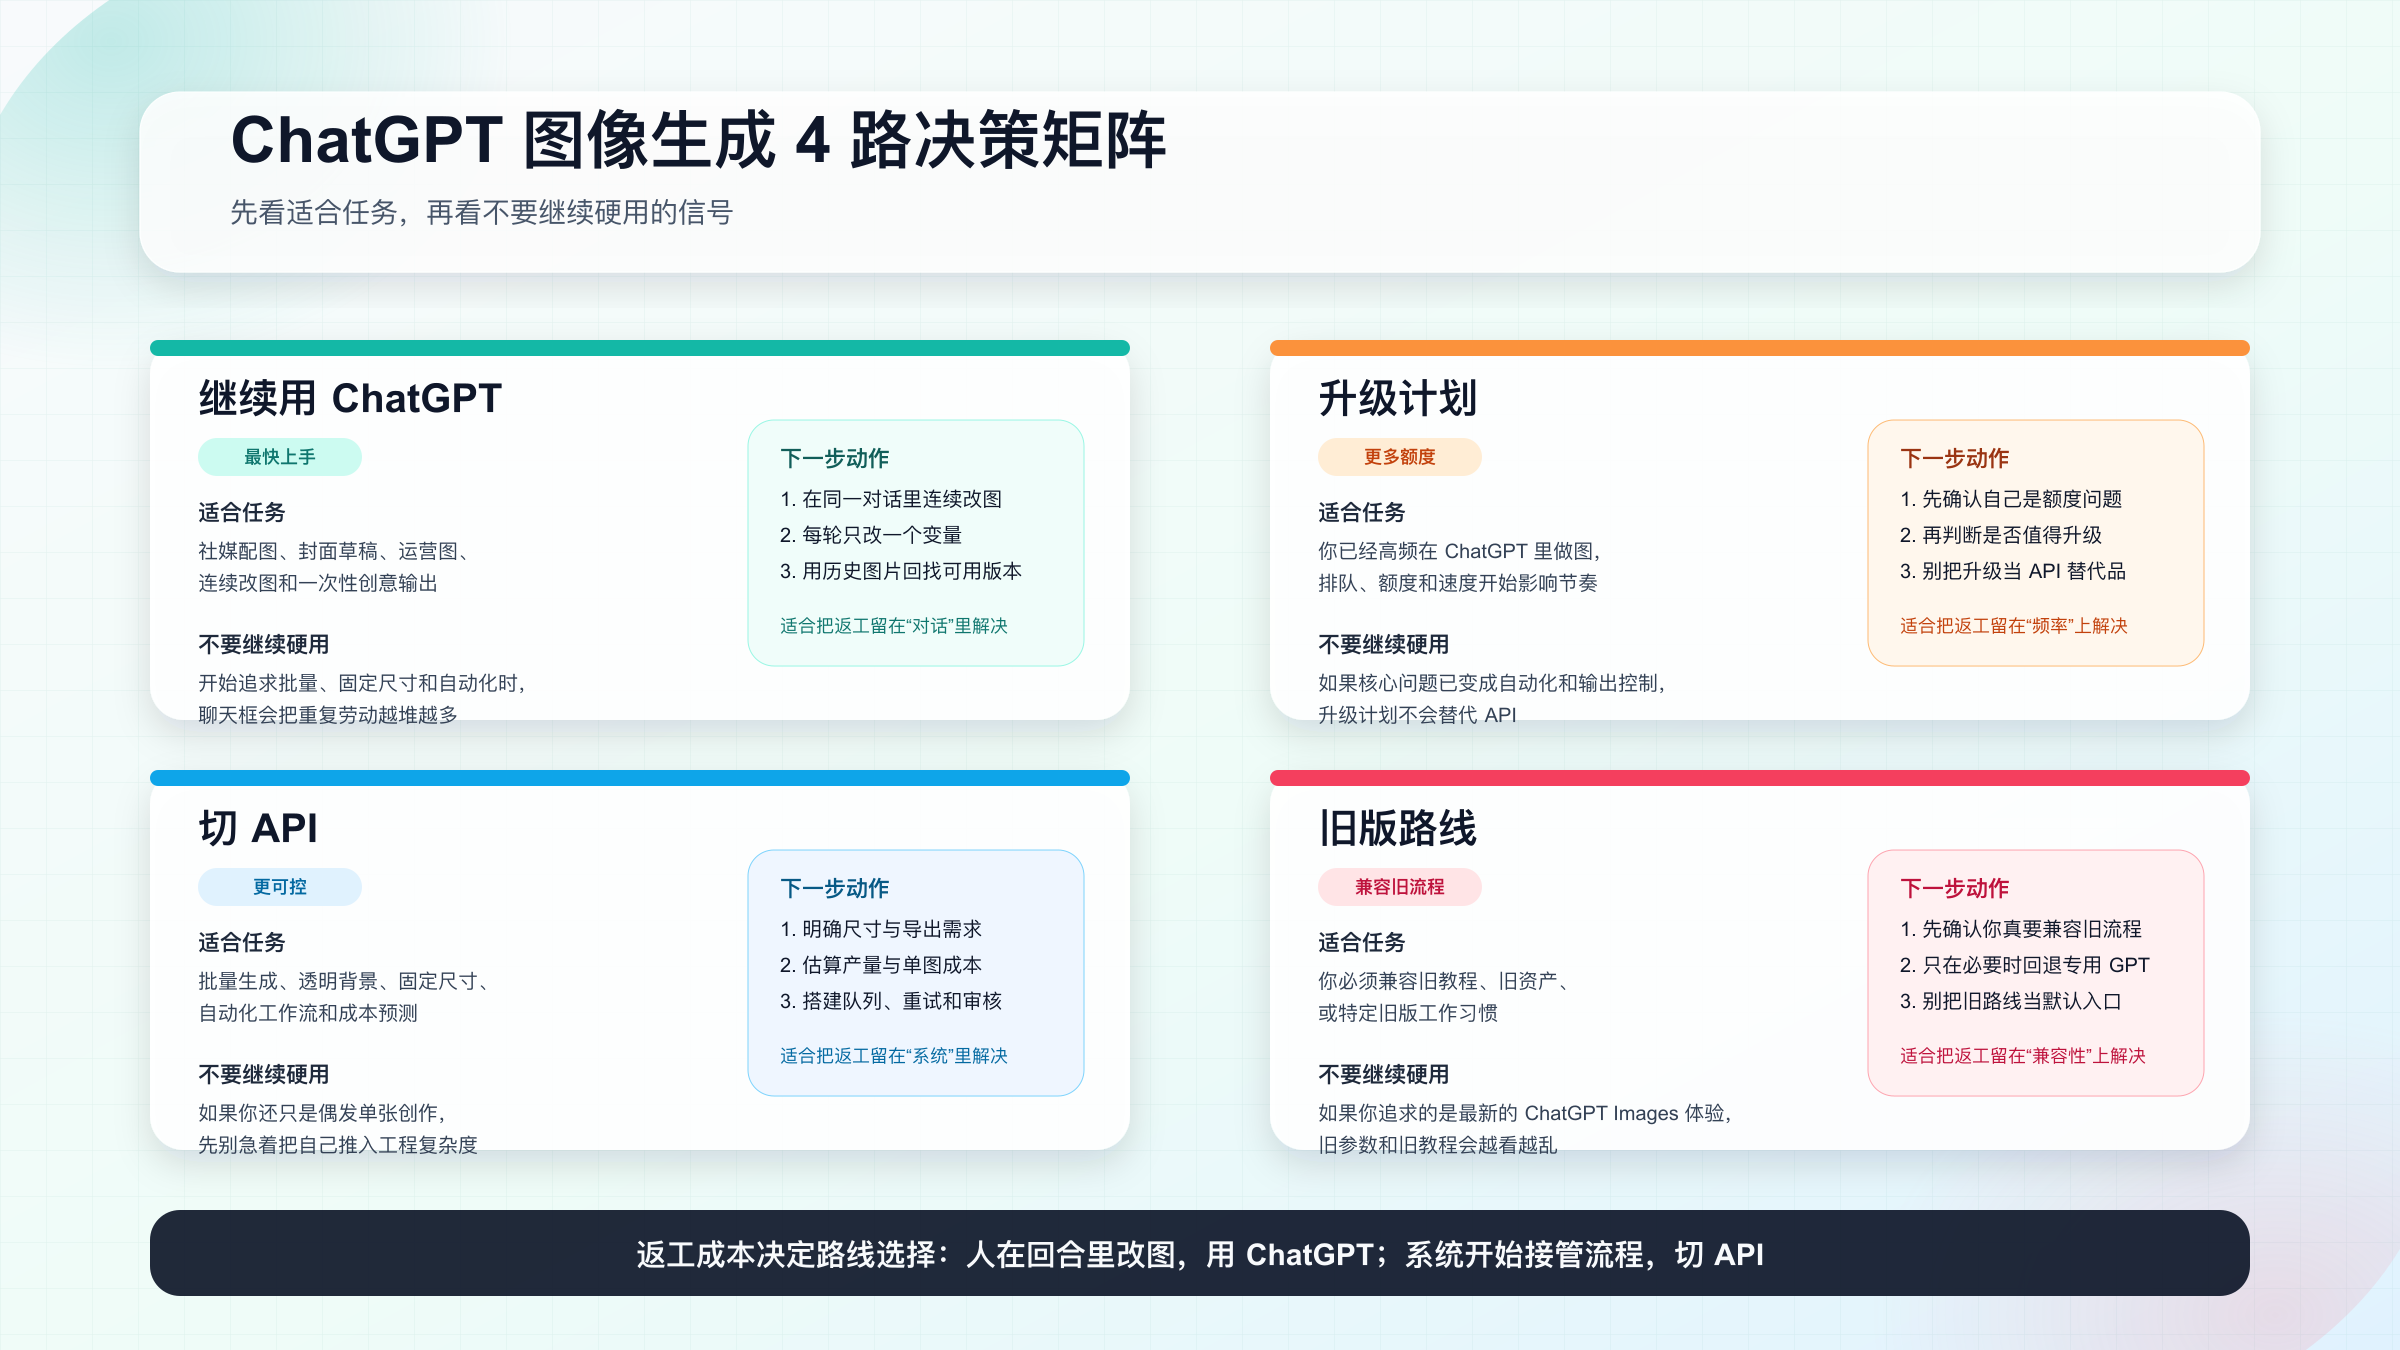Click the "兼容旧流程" badge on 旧版路线 card
Viewport: 2400px width, 1350px height.
point(1400,886)
